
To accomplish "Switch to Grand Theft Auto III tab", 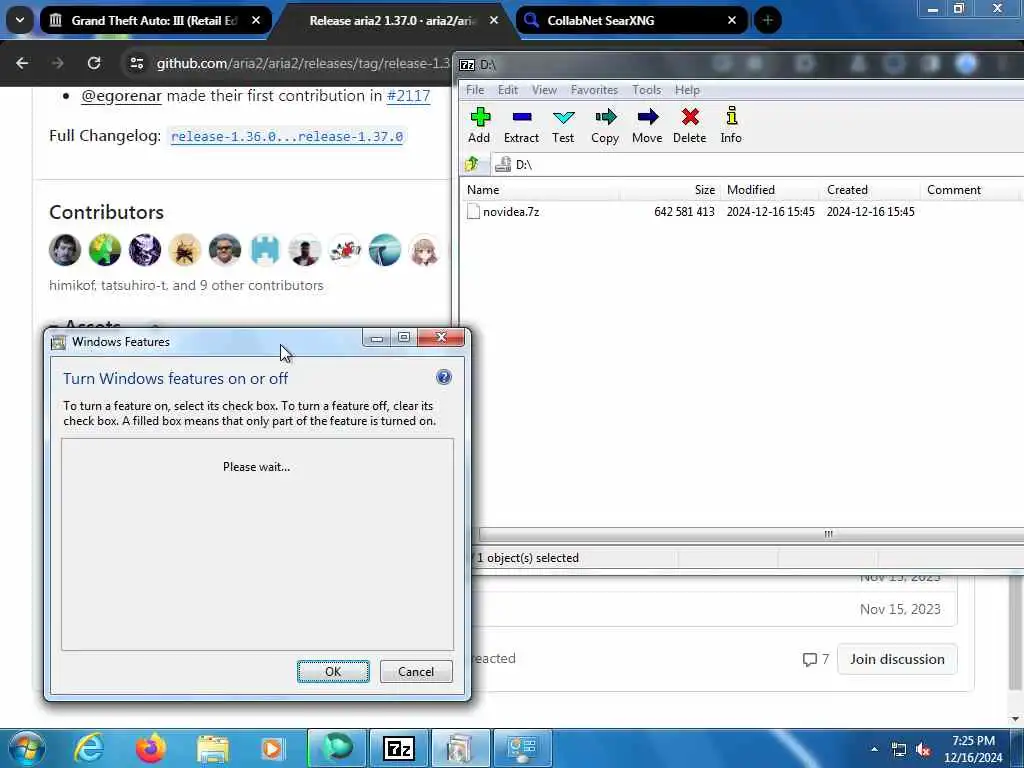I will point(153,20).
